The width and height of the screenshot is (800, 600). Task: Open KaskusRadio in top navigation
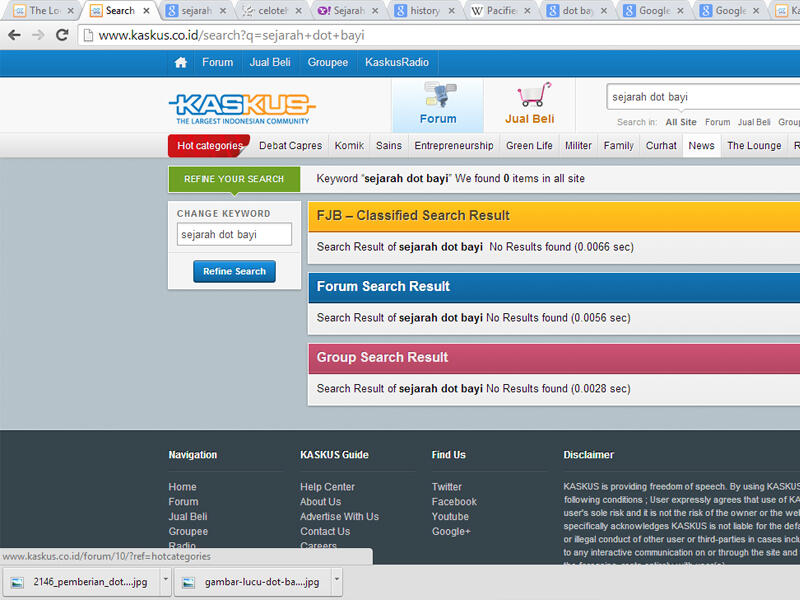[x=396, y=62]
